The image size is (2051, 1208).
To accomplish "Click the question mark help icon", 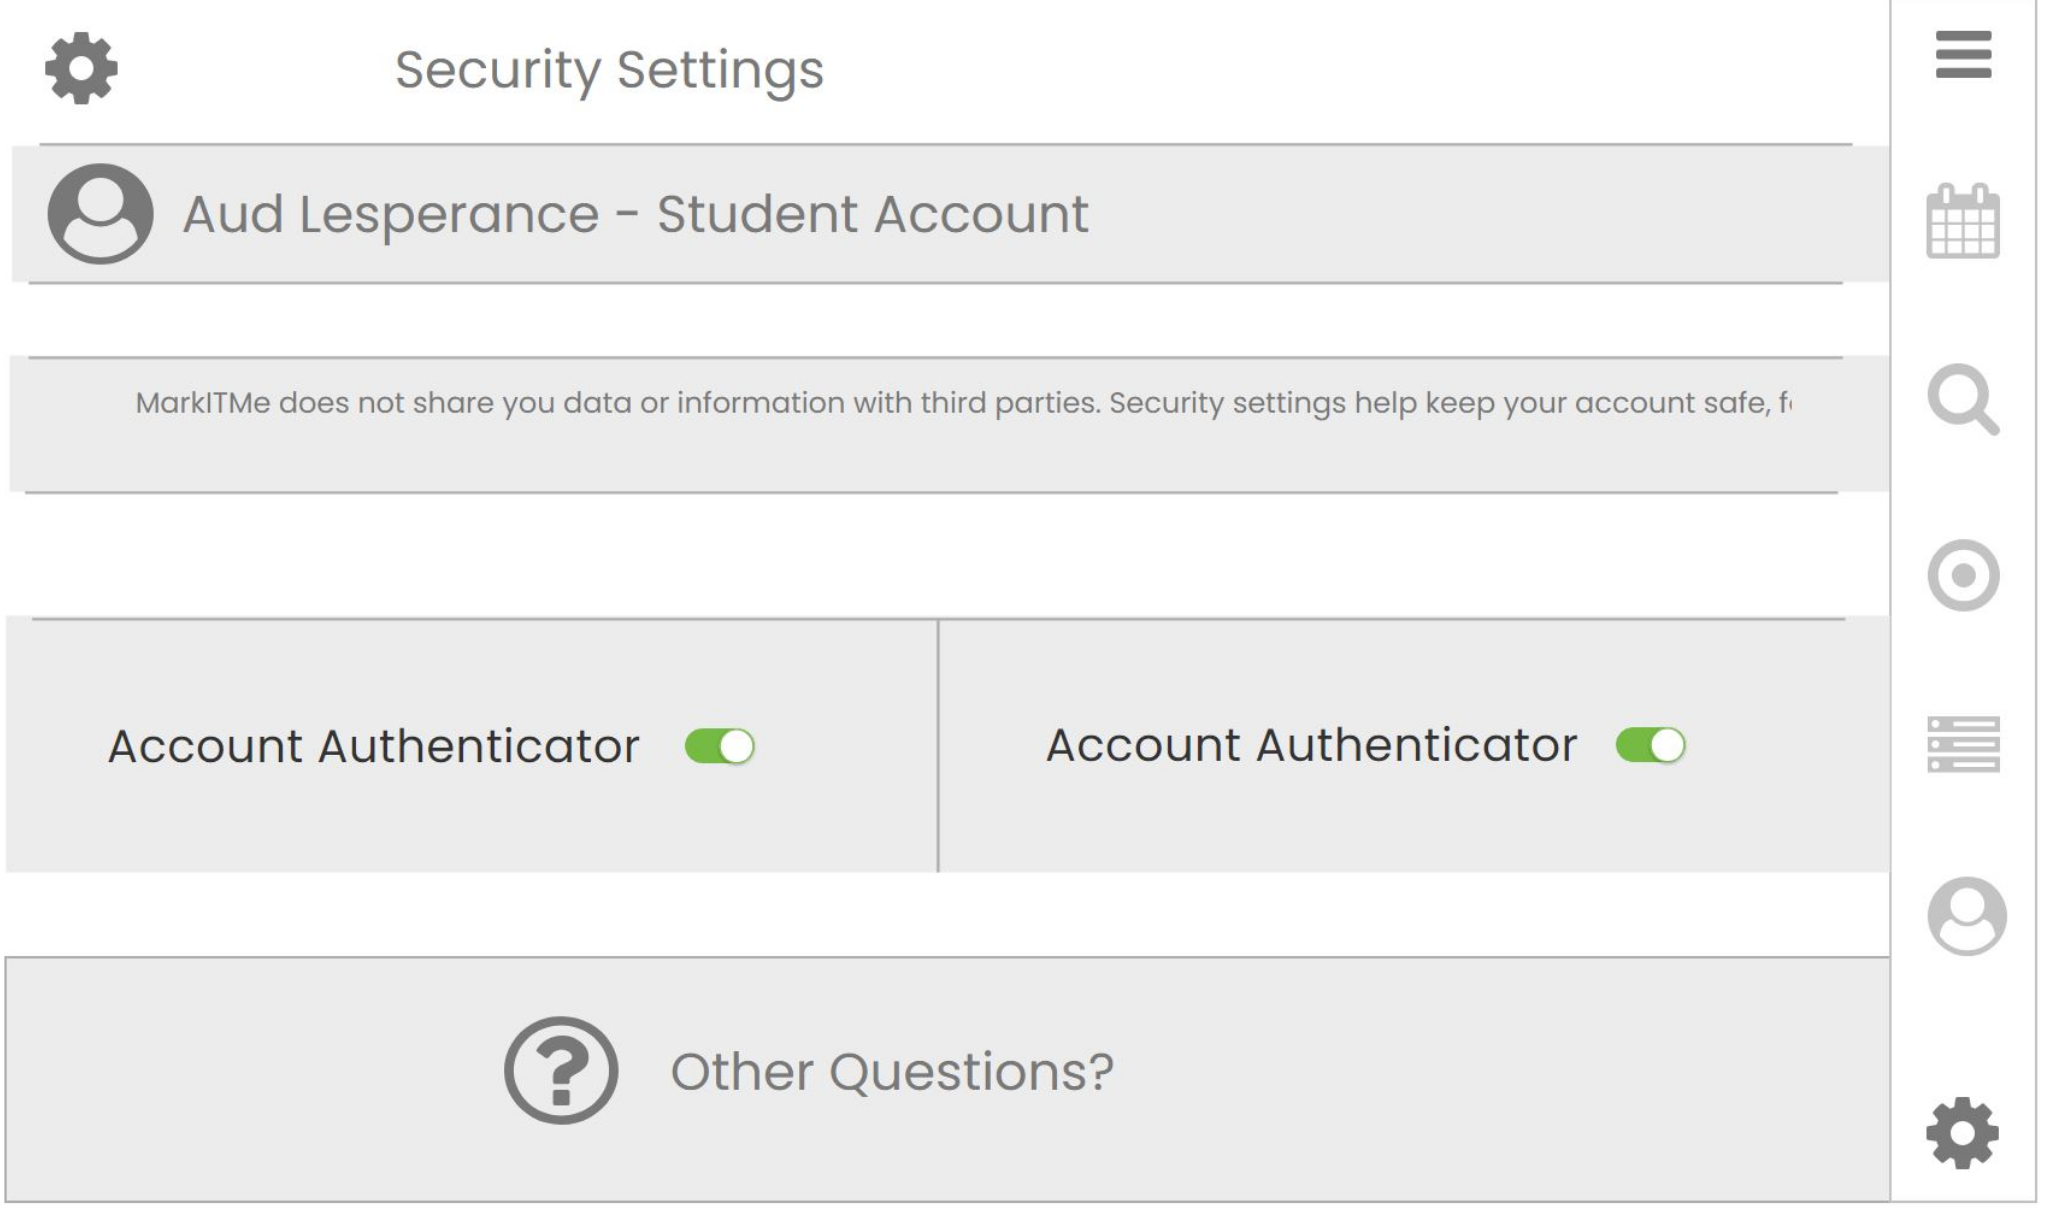I will (x=560, y=1070).
